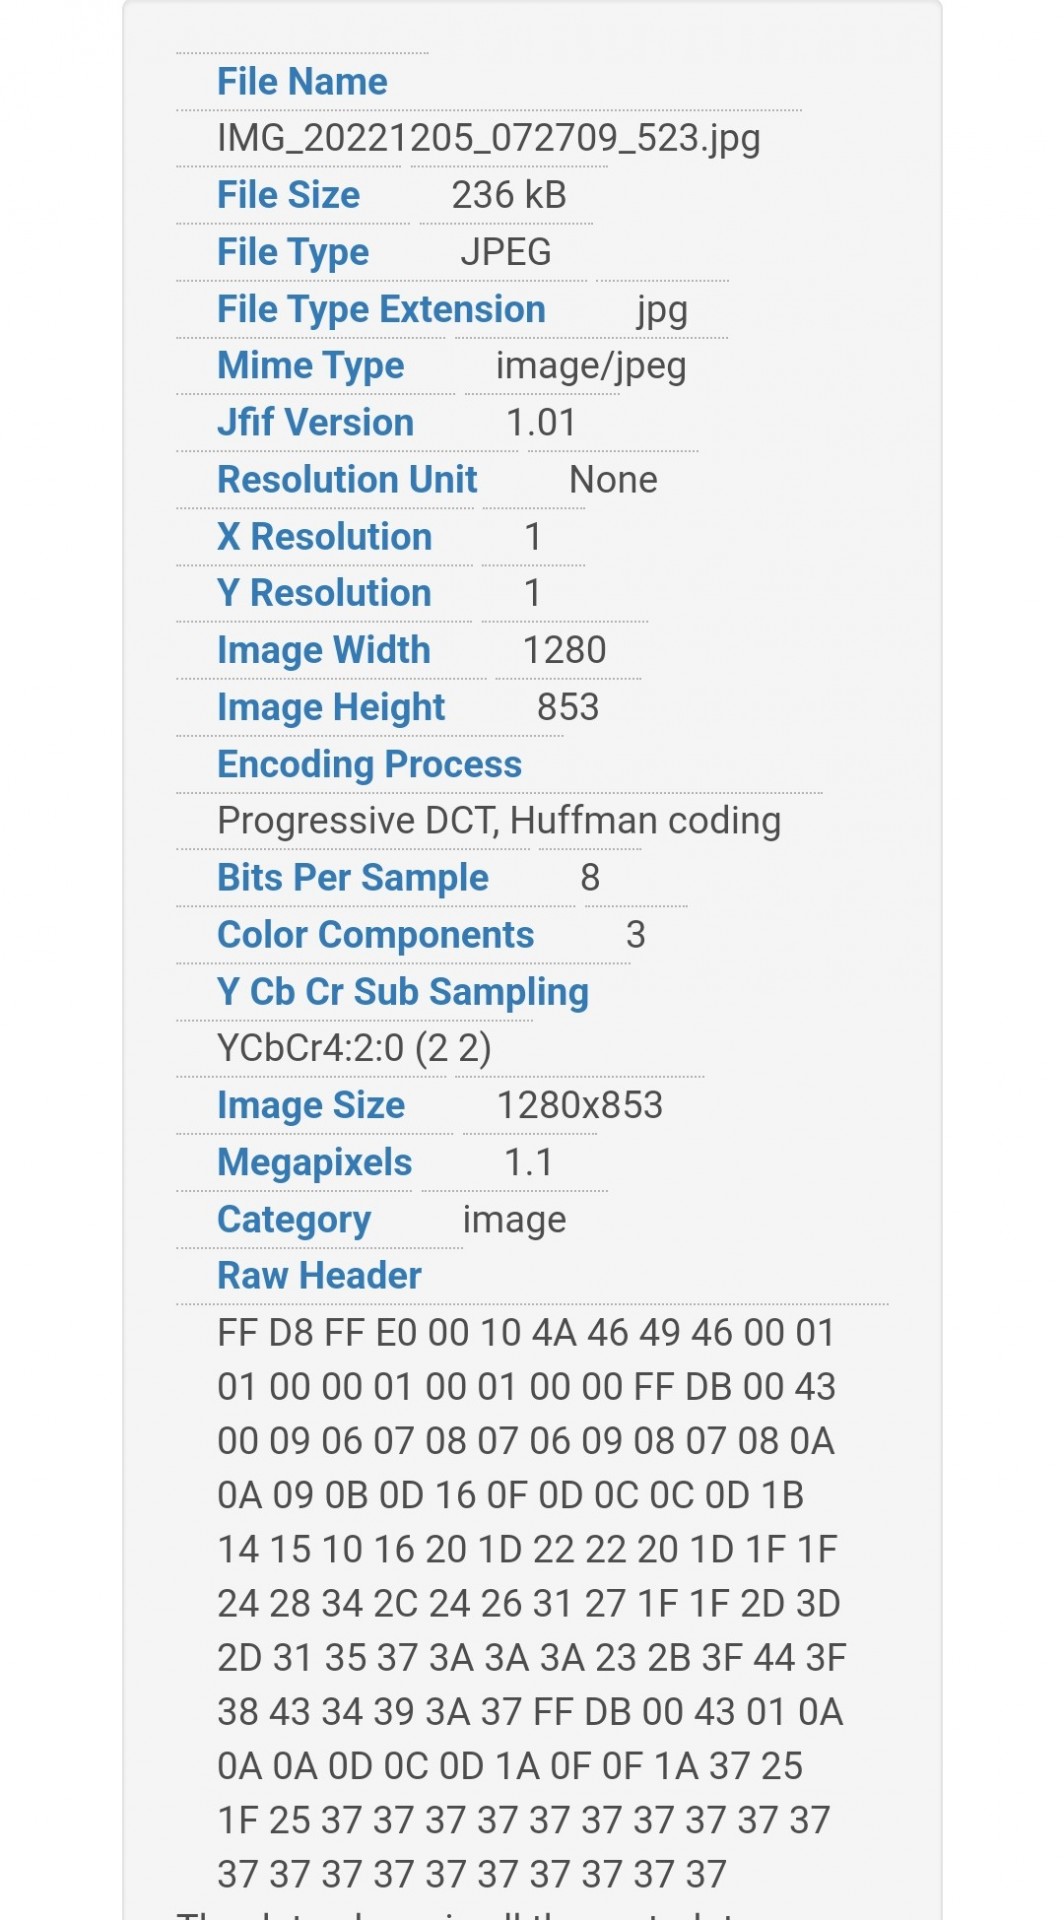This screenshot has height=1920, width=1064.
Task: Click the 1280x853 image size value
Action: [x=580, y=1106]
